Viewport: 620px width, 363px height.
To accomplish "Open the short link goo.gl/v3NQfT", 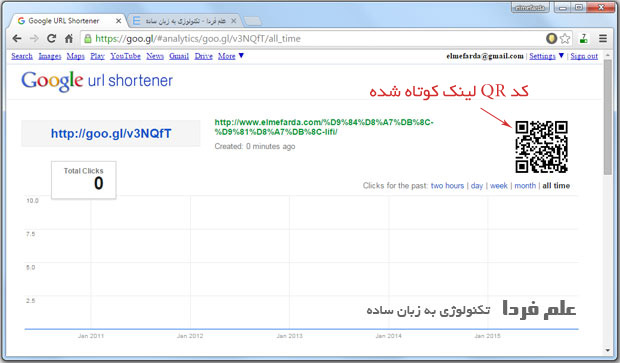I will click(111, 134).
